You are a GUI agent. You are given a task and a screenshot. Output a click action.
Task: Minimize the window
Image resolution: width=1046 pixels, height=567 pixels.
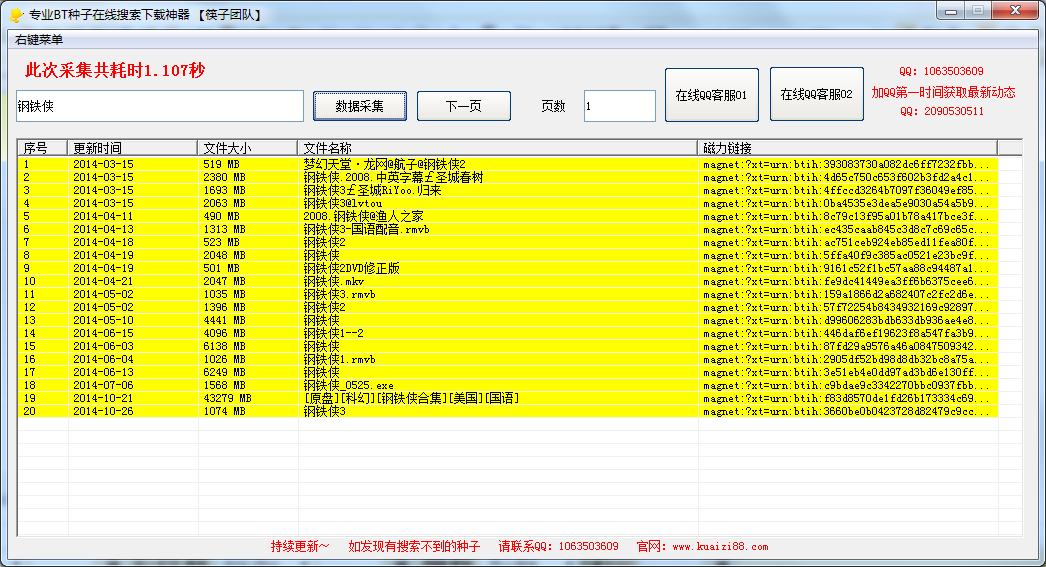point(951,11)
